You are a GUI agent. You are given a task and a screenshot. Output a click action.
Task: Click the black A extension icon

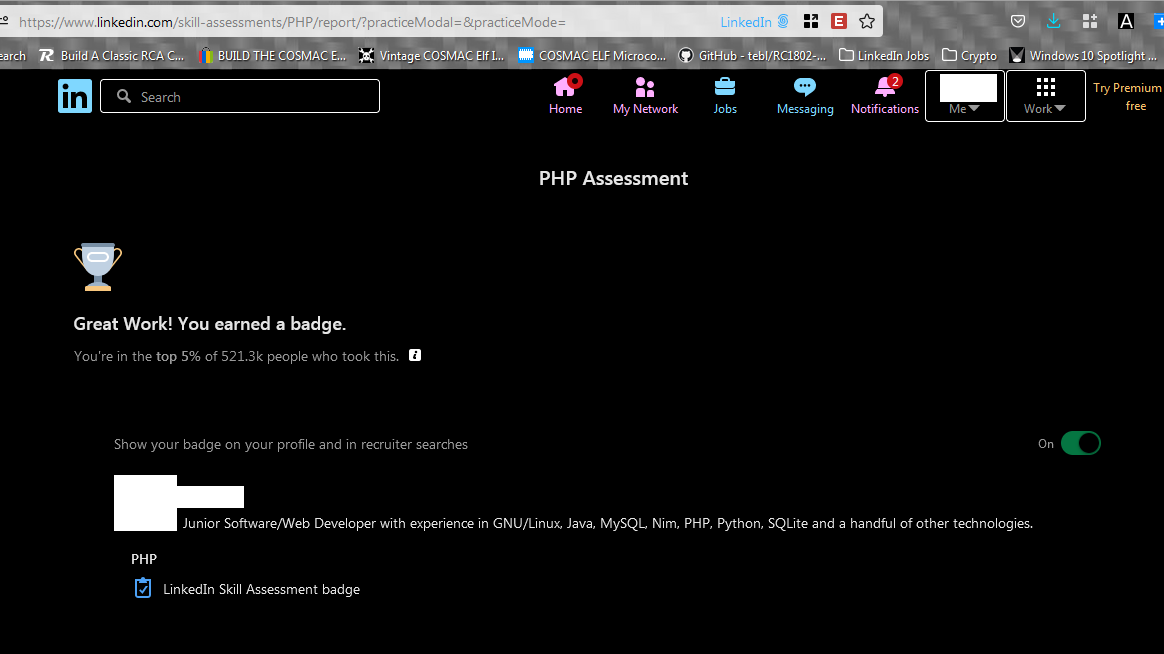pos(1126,22)
